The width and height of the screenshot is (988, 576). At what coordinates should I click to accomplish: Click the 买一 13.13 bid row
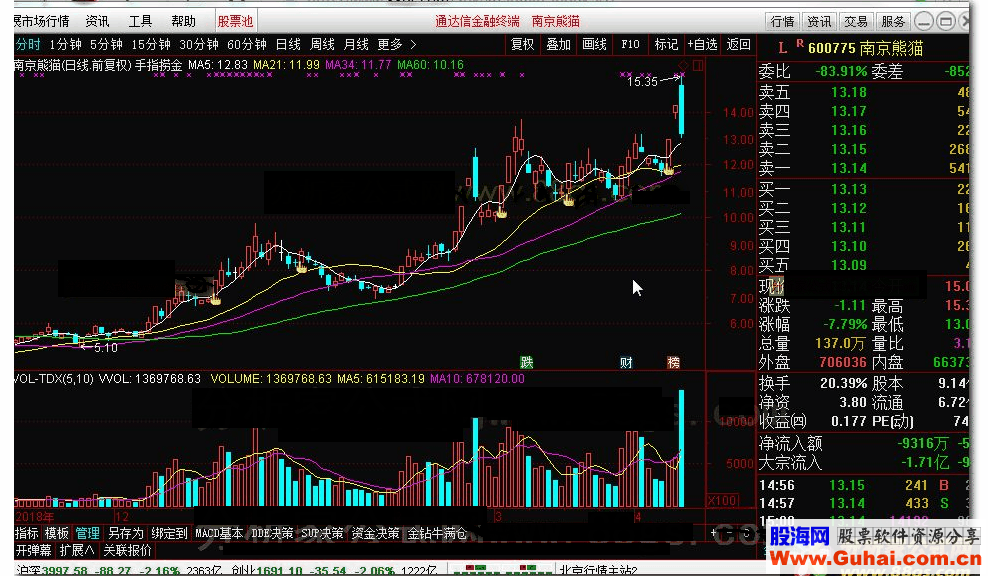coord(863,189)
